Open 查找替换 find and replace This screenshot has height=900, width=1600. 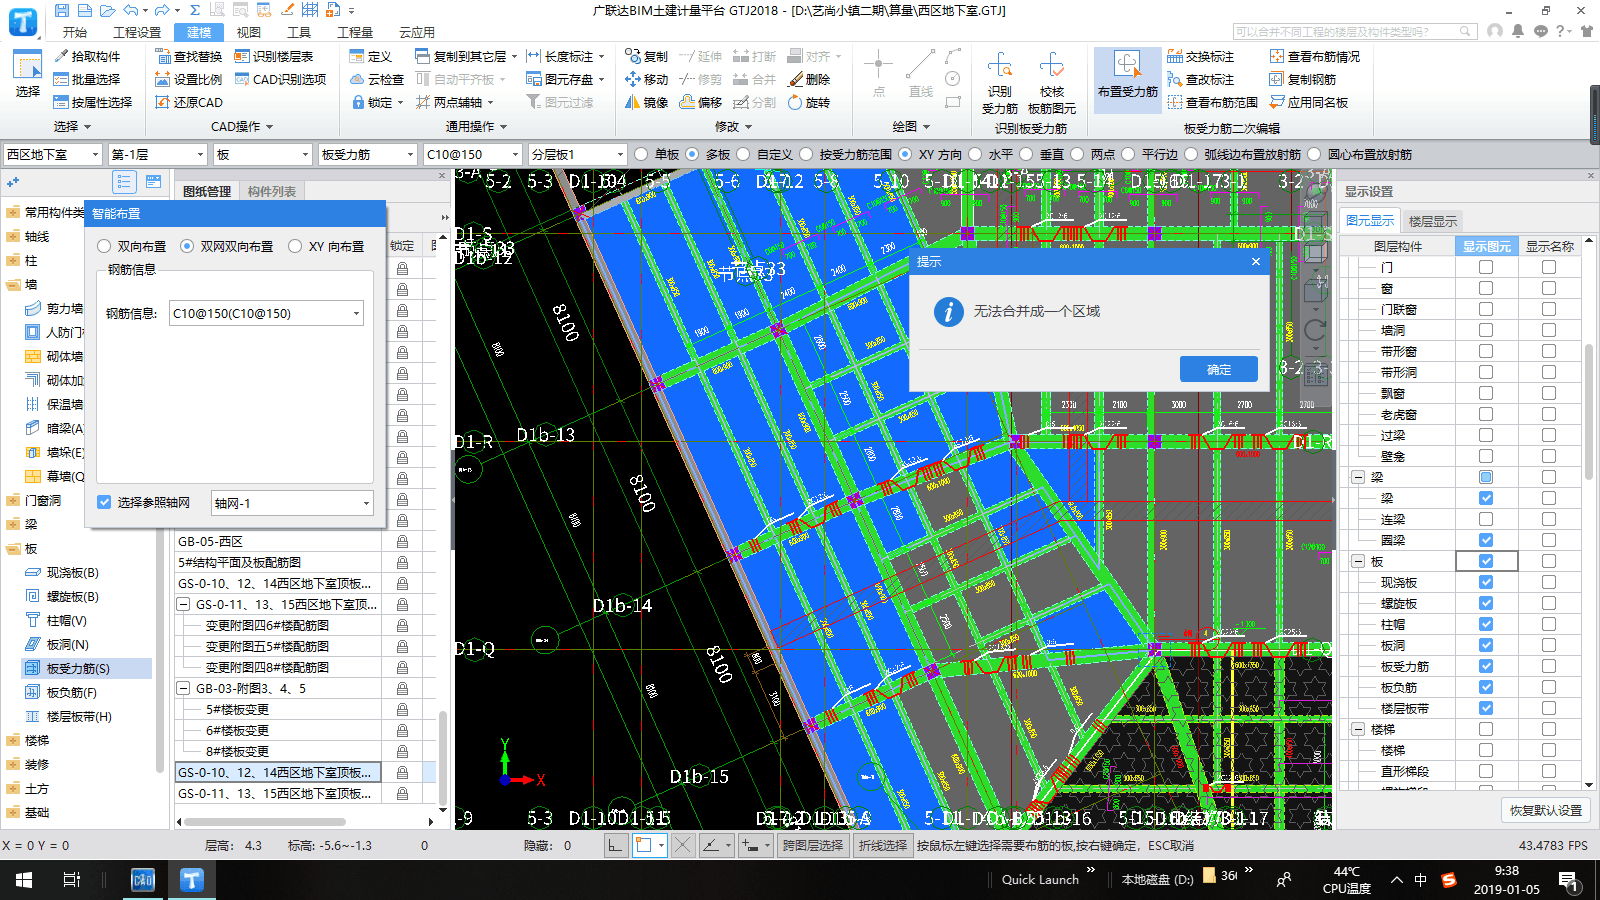(189, 56)
